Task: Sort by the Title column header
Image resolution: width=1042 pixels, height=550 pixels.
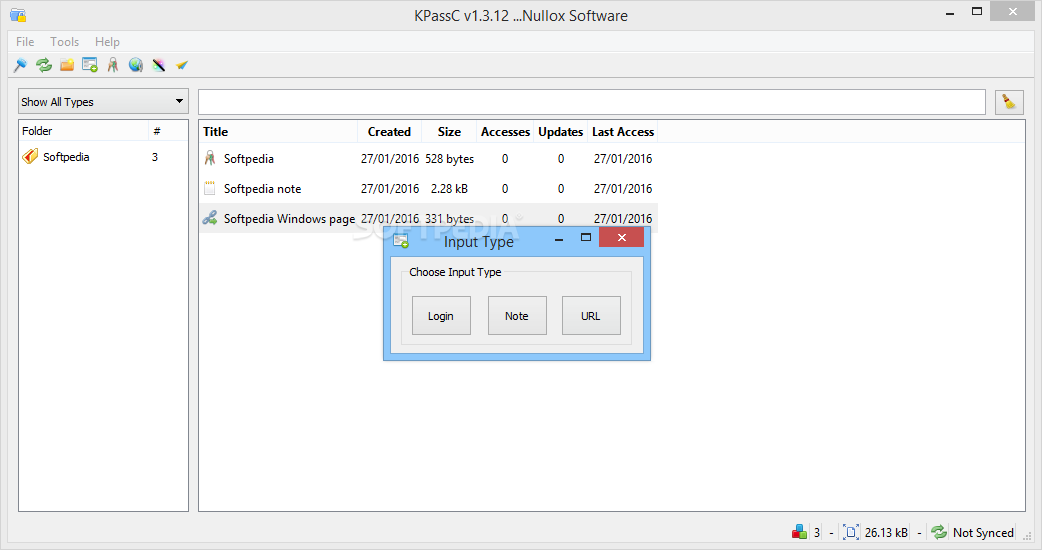Action: 278,132
